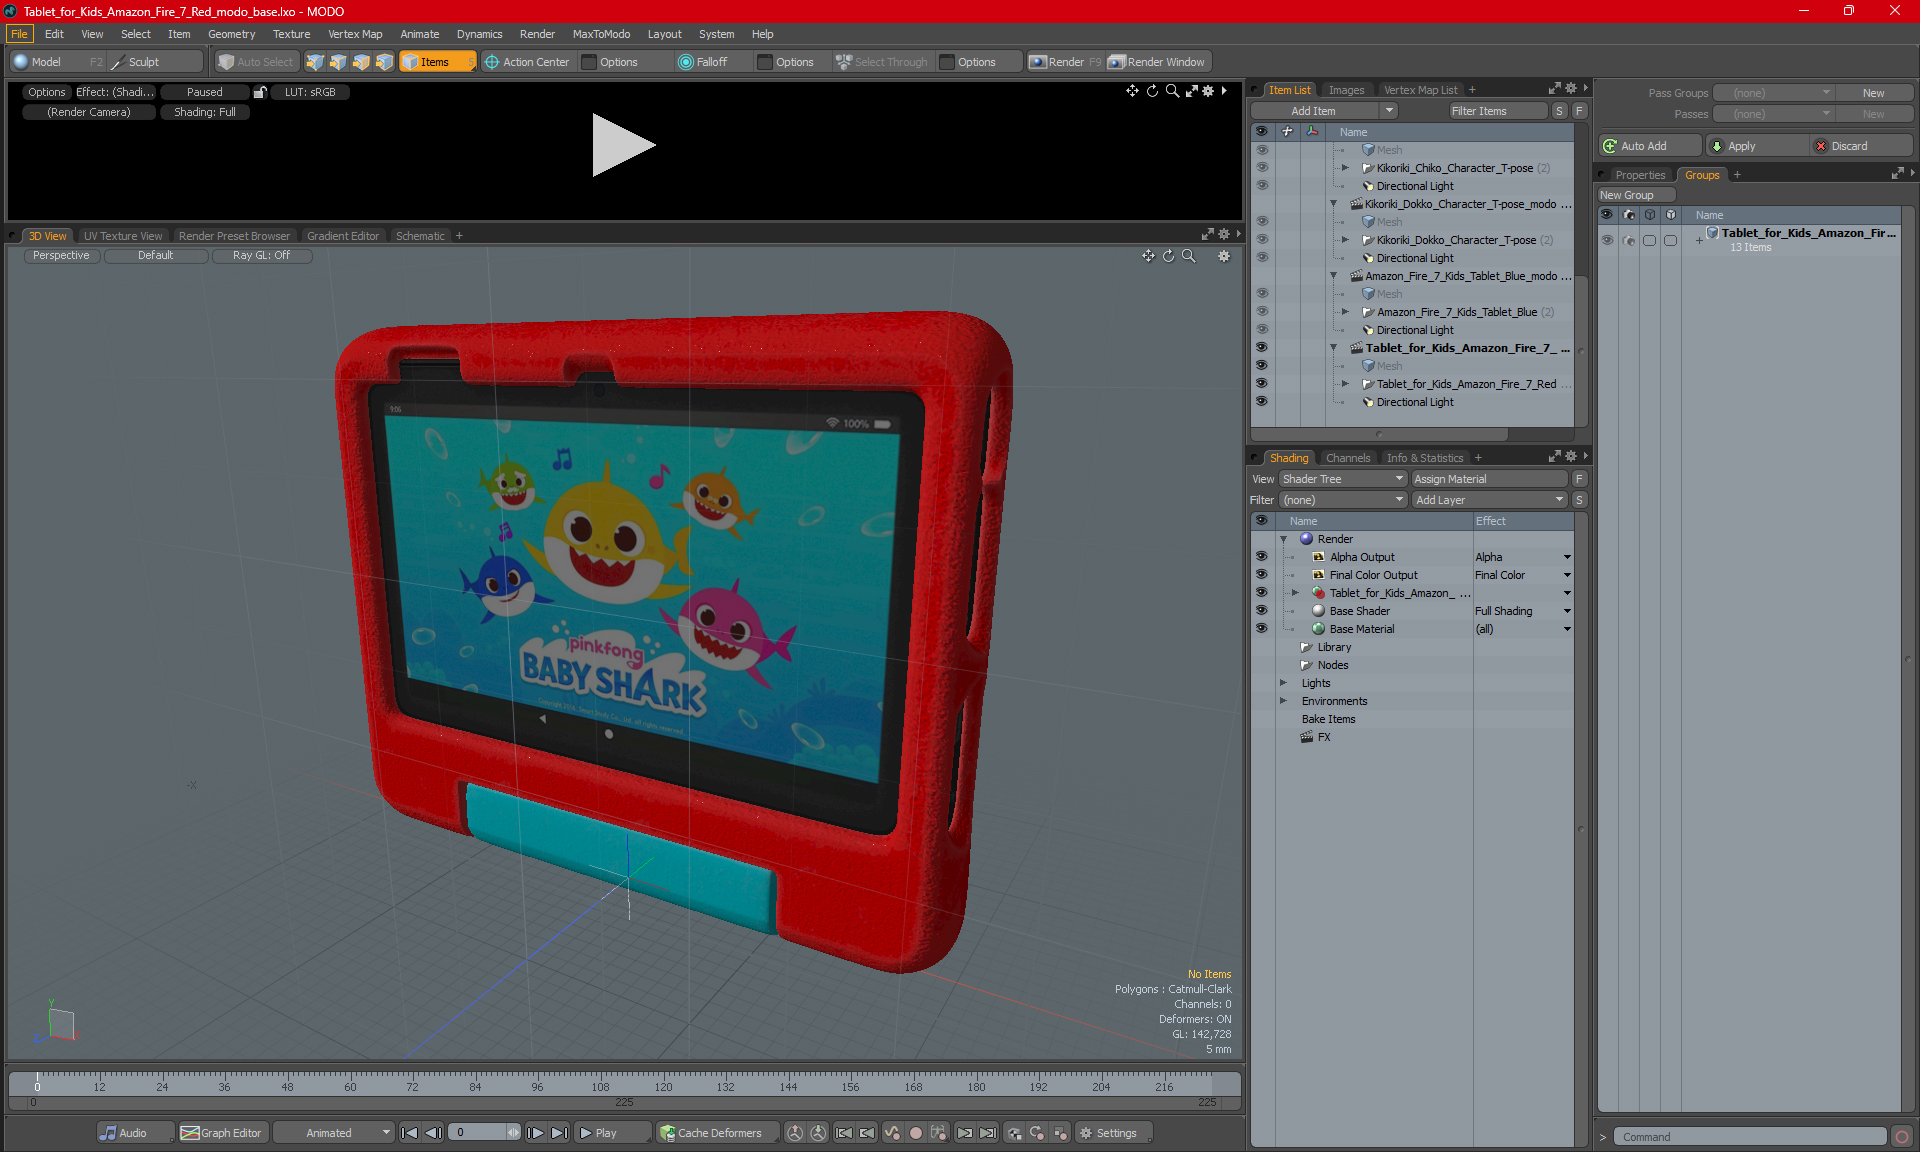Collapse the Amazon_Fire_7_Kids_Tablet_Blue_modo scene

[1333, 276]
